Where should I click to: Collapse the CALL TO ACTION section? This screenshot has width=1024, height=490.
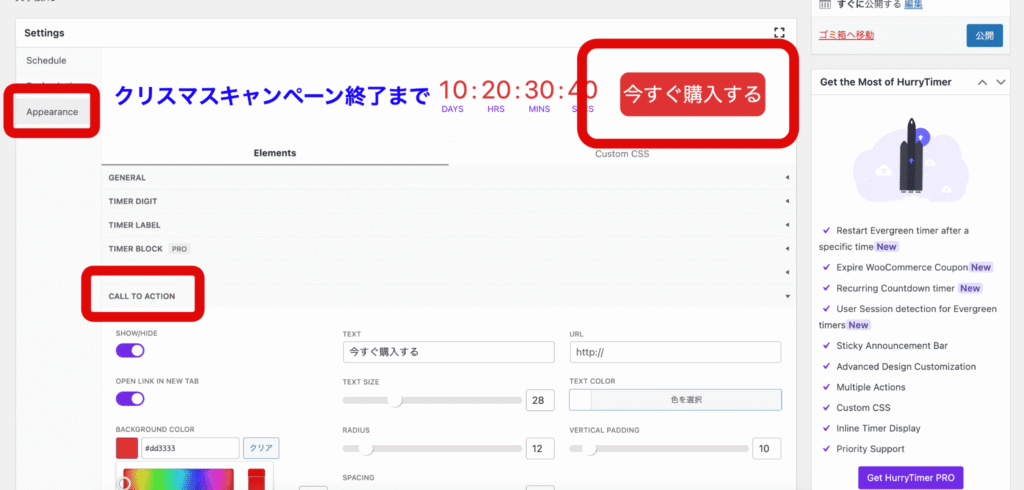[x=449, y=296]
